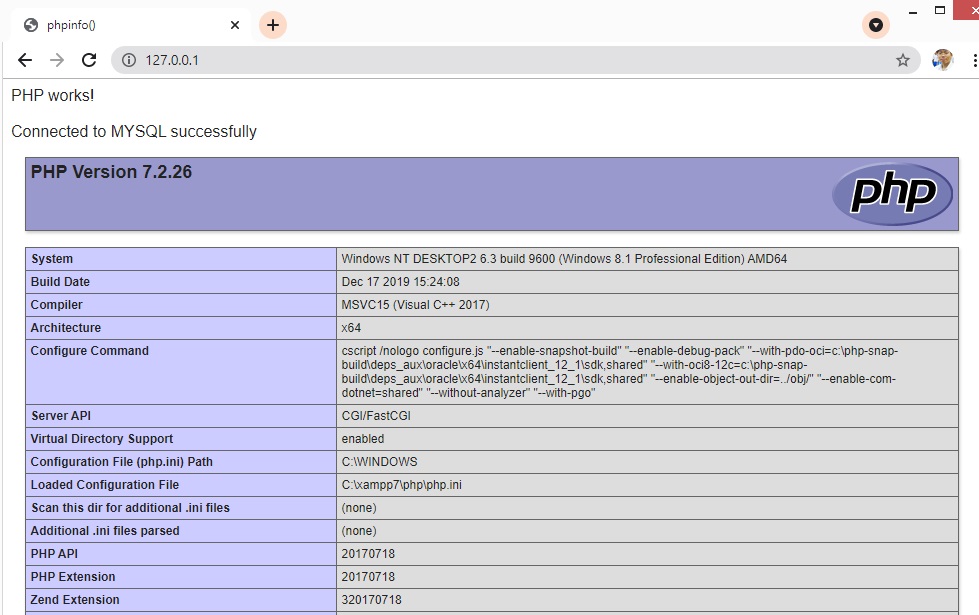The image size is (979, 615).
Task: Click the Loaded Configuration File path value
Action: point(401,485)
